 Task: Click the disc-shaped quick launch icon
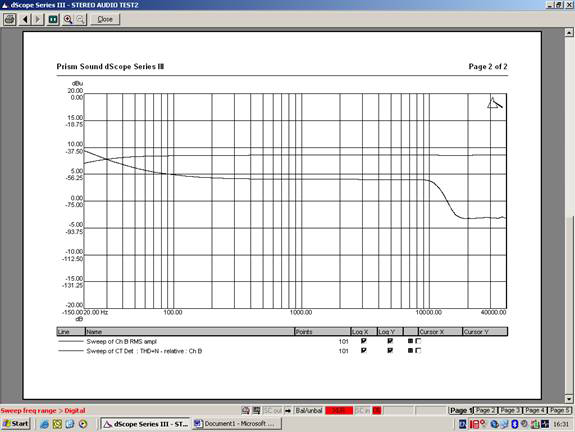click(x=83, y=424)
